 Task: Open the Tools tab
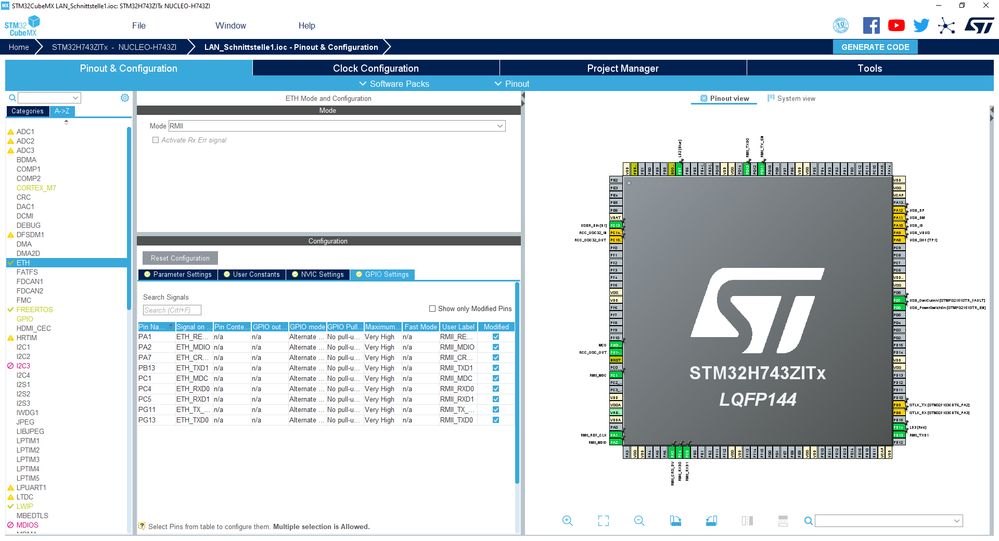coord(870,68)
